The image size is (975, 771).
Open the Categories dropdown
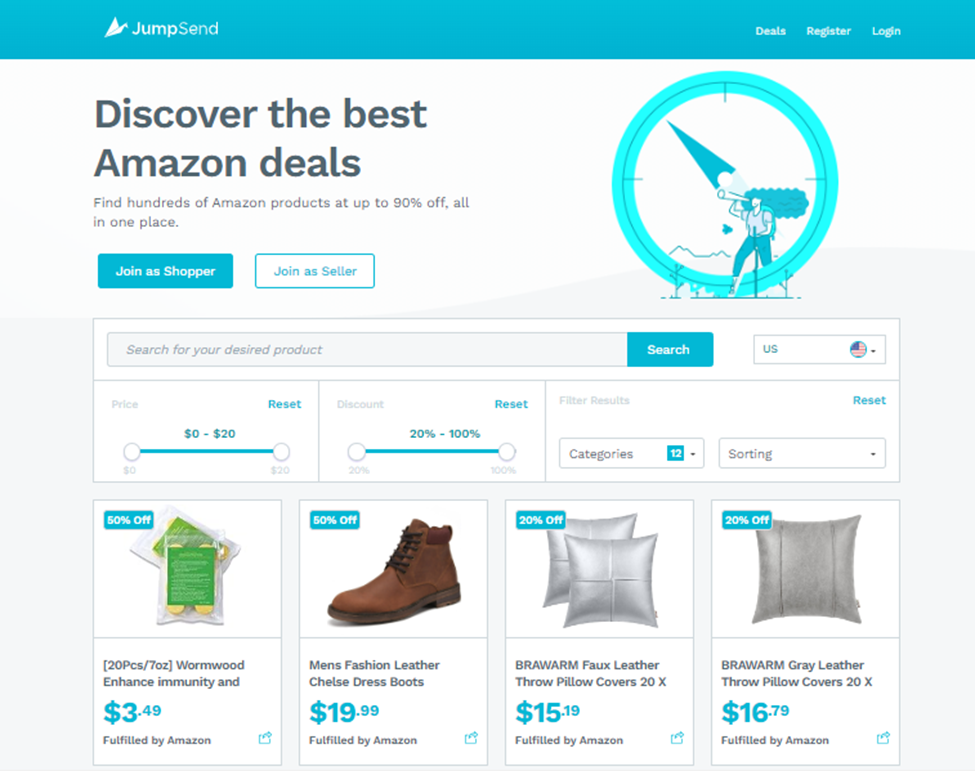pos(631,453)
